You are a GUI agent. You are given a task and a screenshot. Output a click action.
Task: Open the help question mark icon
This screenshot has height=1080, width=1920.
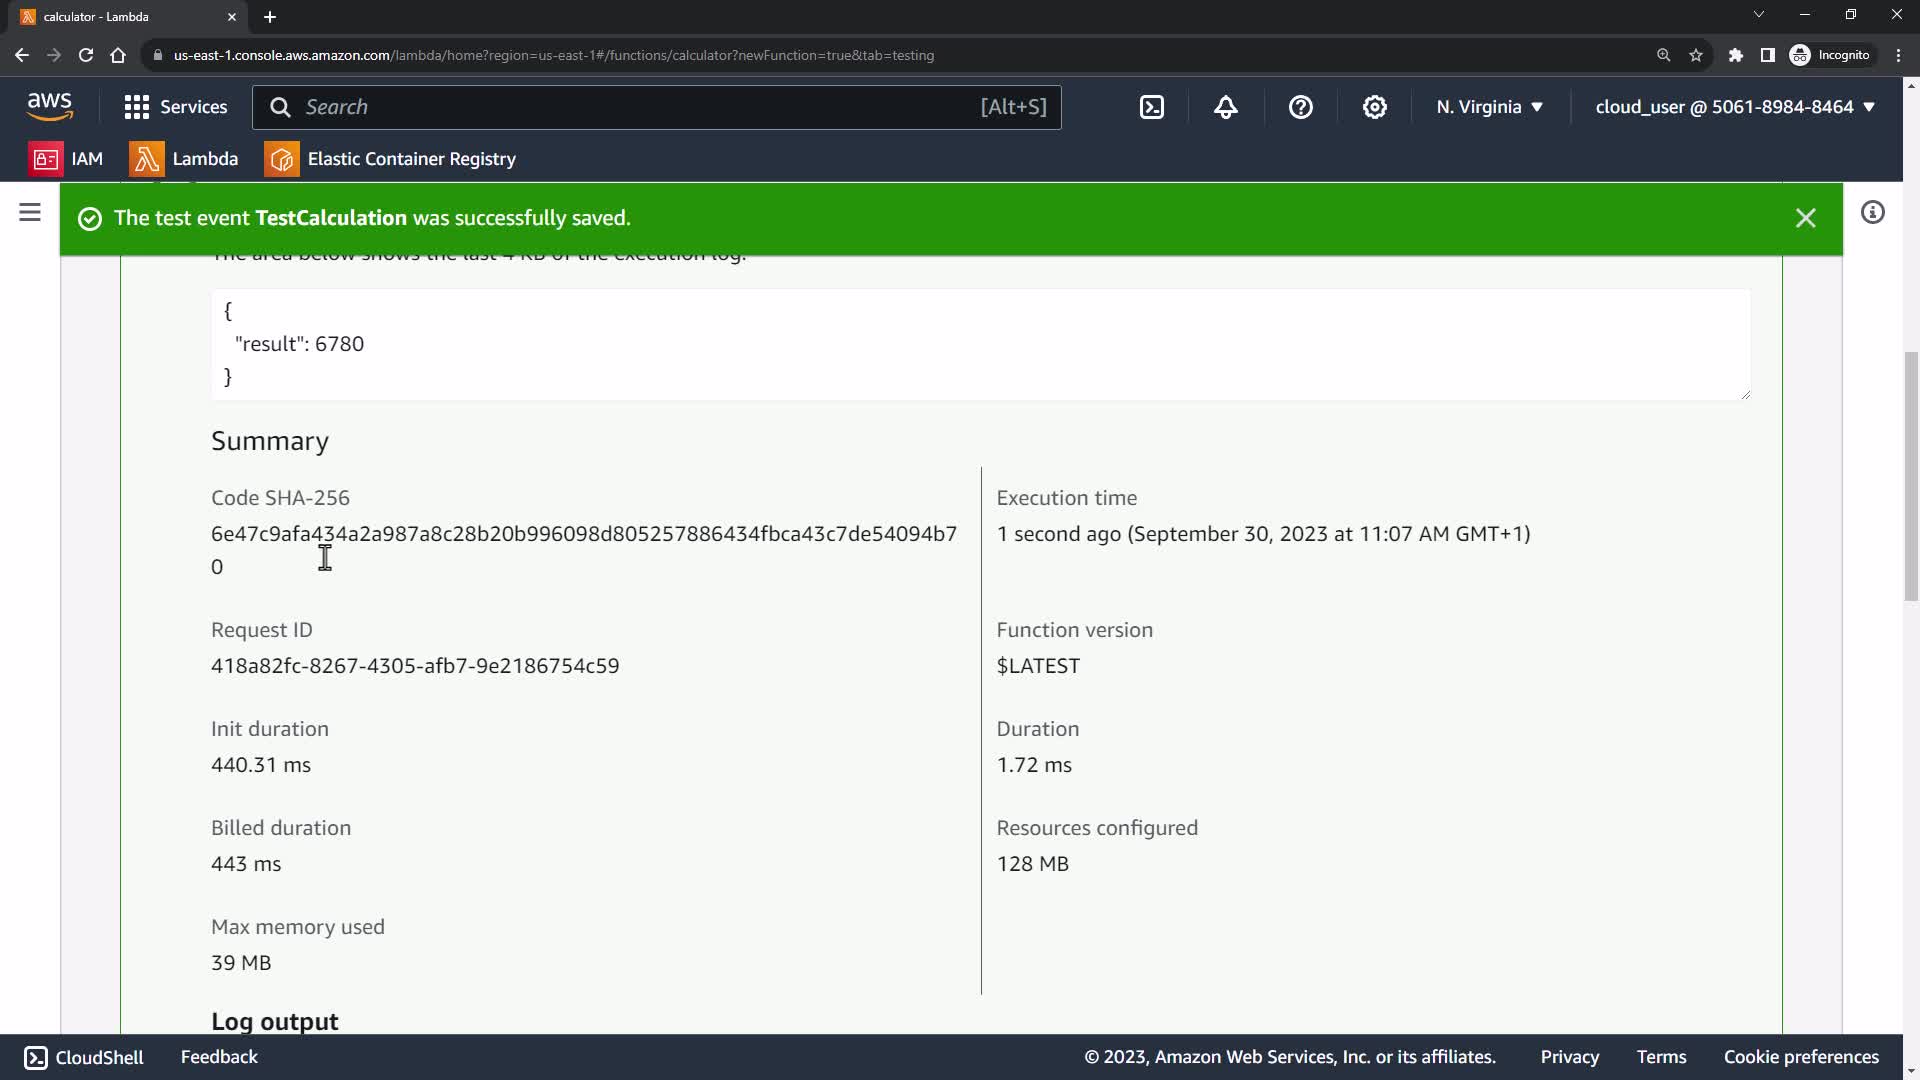(x=1300, y=107)
